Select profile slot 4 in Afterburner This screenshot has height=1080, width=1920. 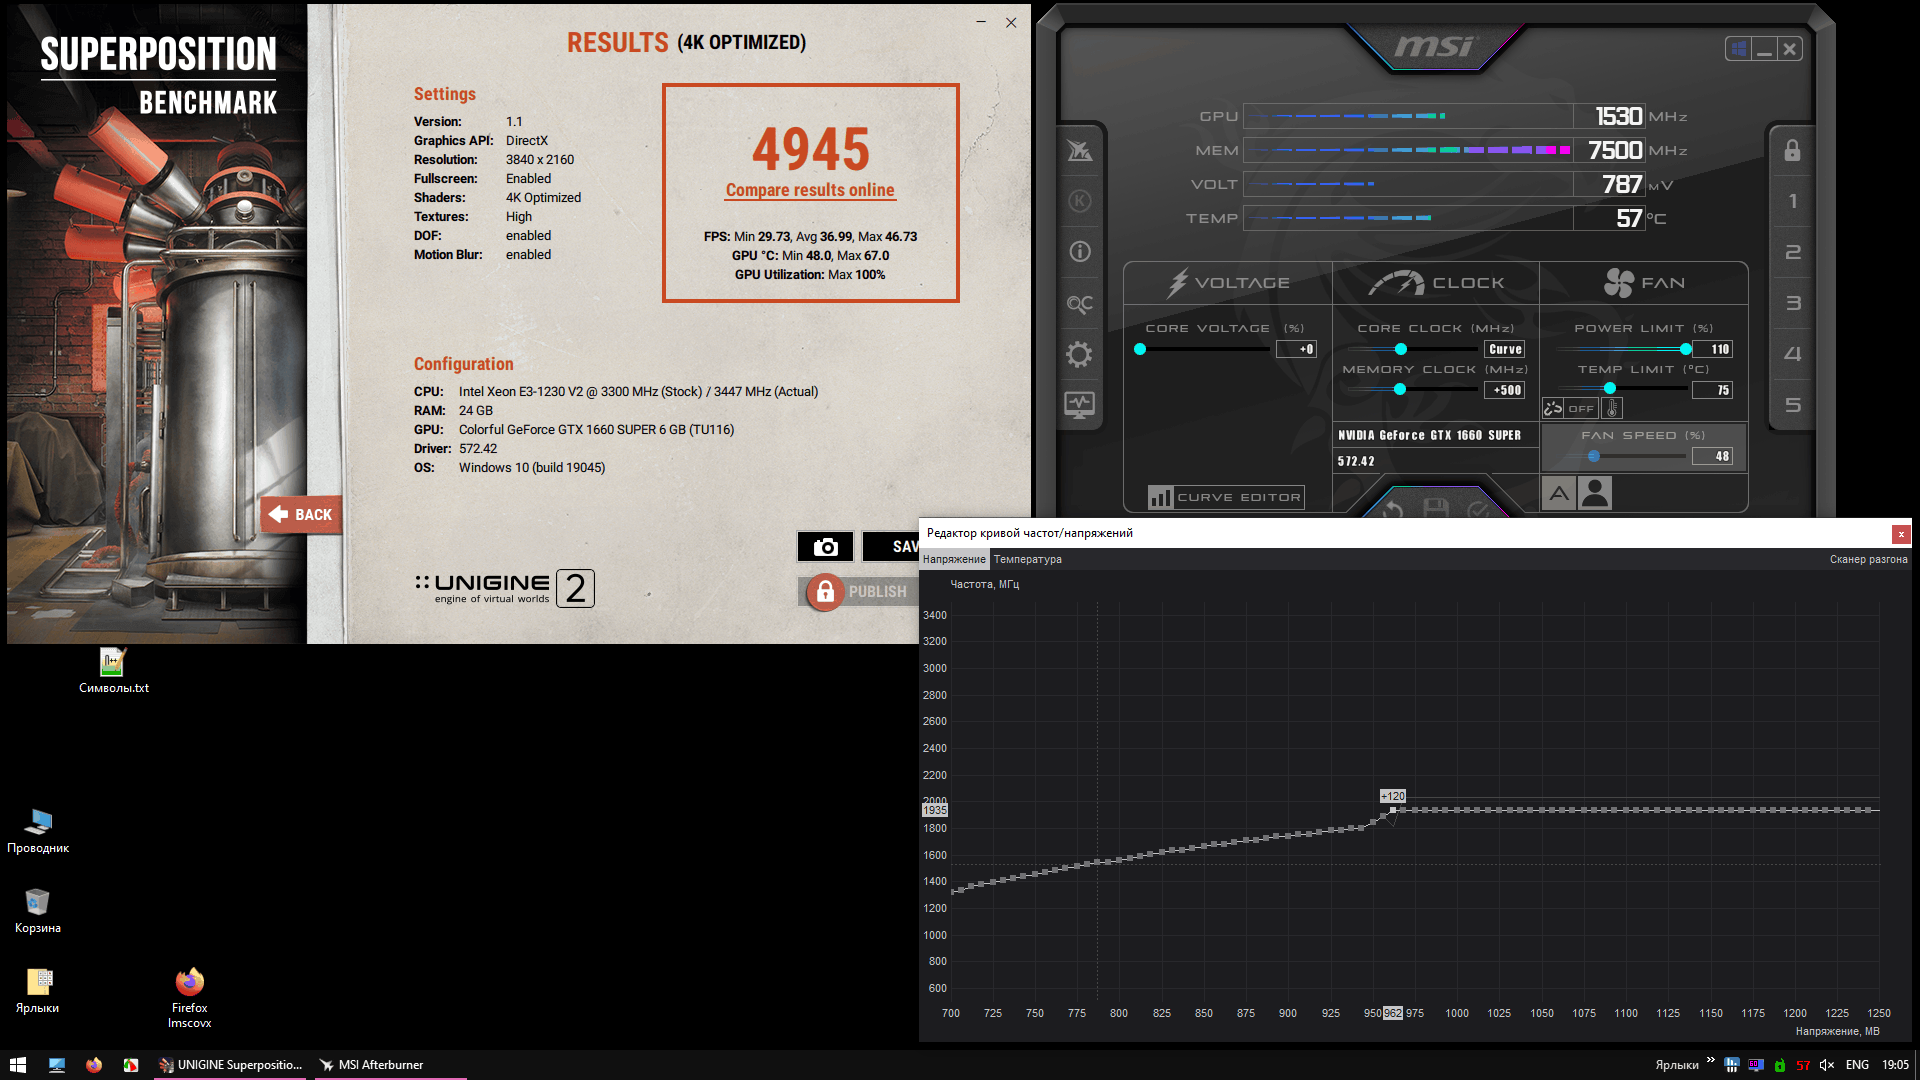1792,354
